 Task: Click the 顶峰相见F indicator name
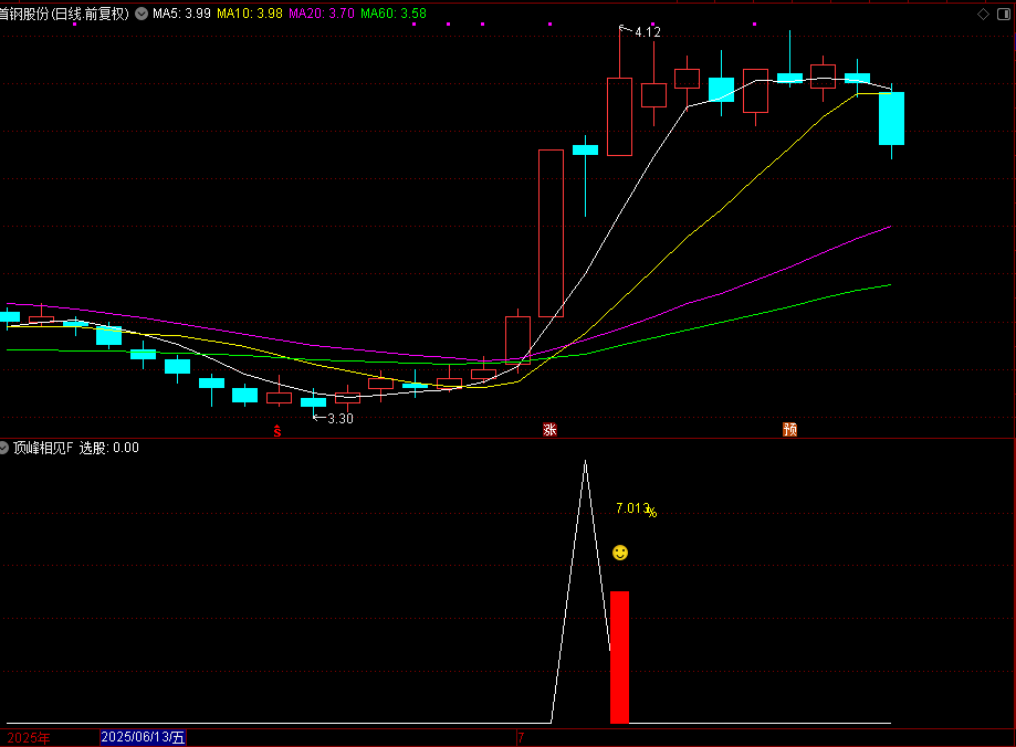[42, 448]
